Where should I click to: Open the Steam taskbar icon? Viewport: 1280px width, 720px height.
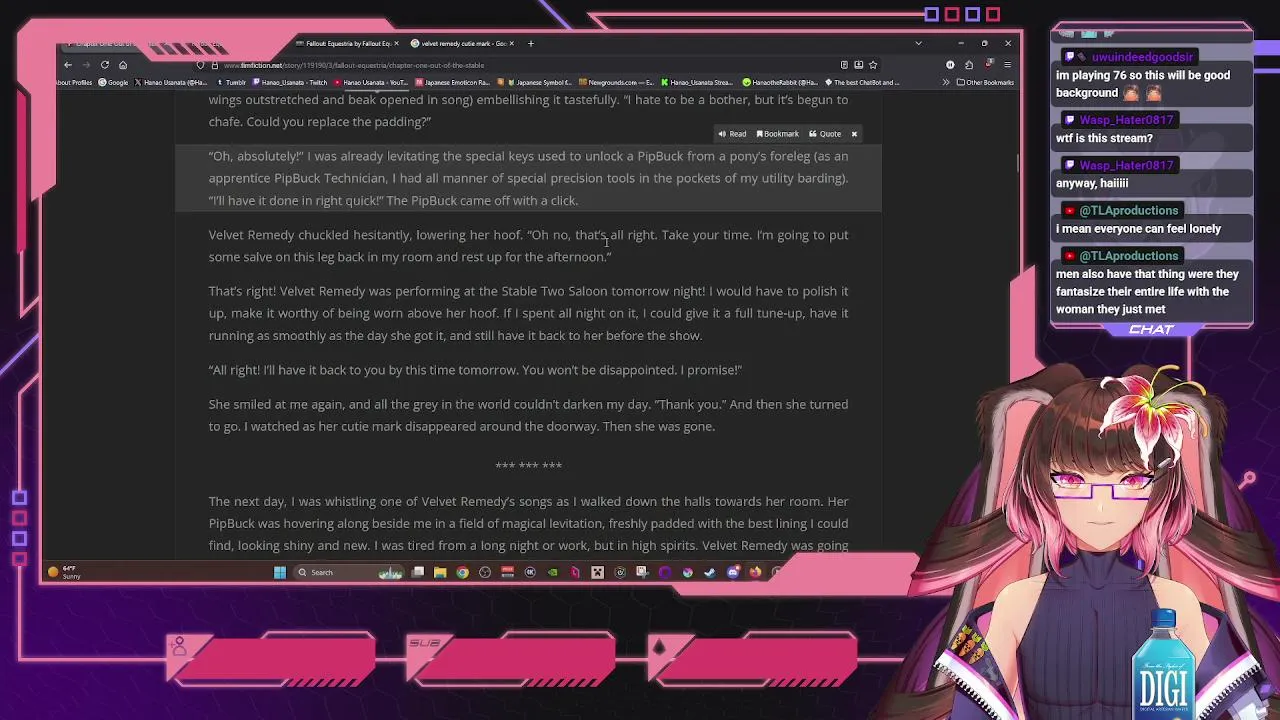tap(710, 572)
